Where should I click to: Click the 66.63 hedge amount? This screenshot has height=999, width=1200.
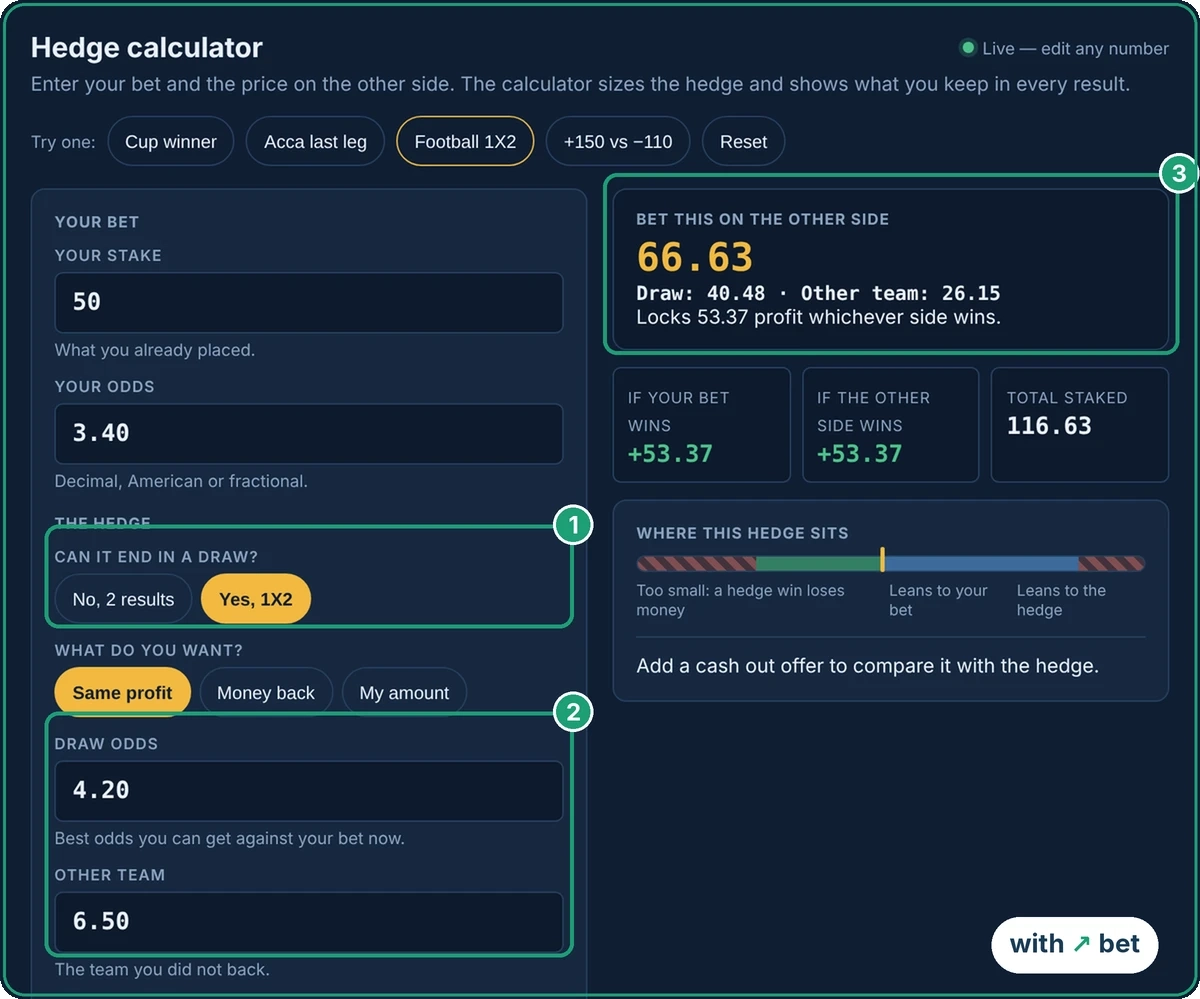click(695, 257)
